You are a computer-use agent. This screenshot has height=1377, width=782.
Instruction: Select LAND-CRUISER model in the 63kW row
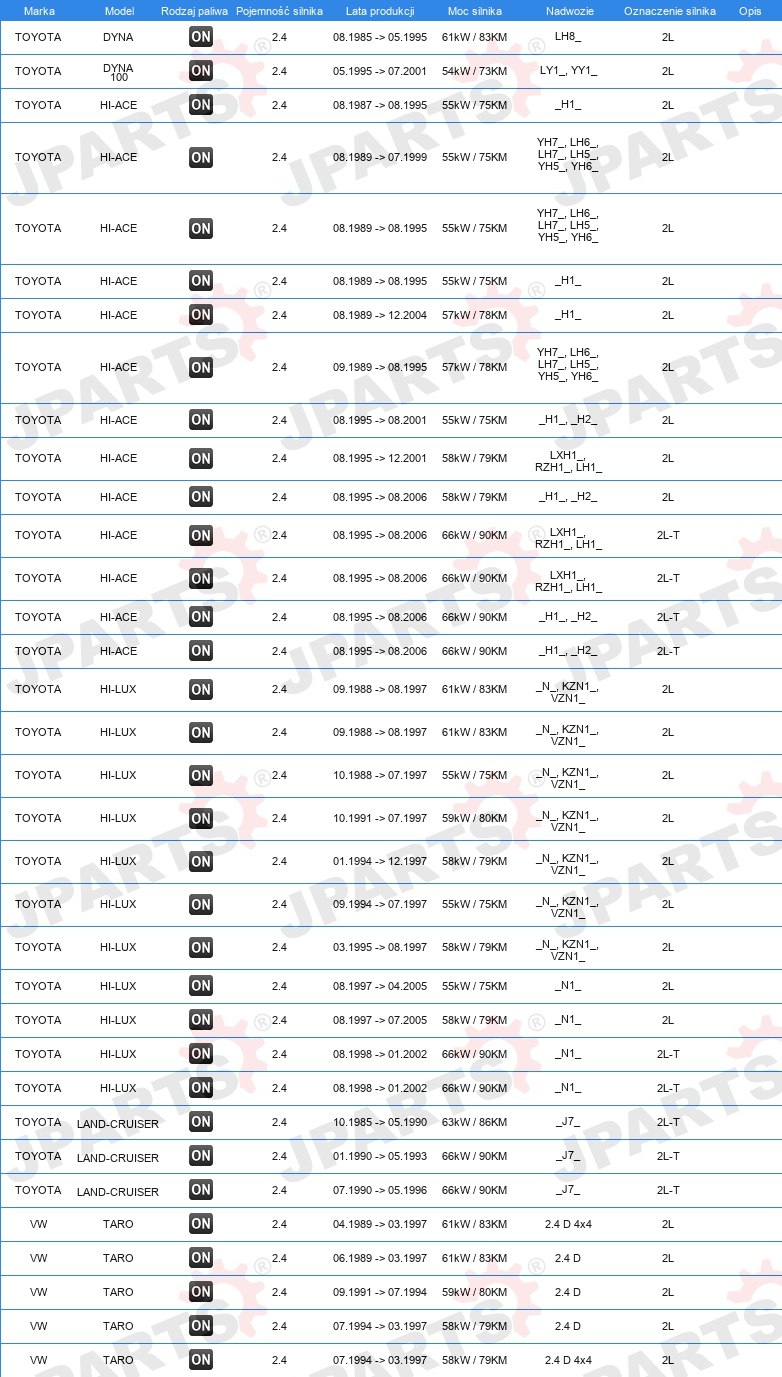tap(118, 1123)
